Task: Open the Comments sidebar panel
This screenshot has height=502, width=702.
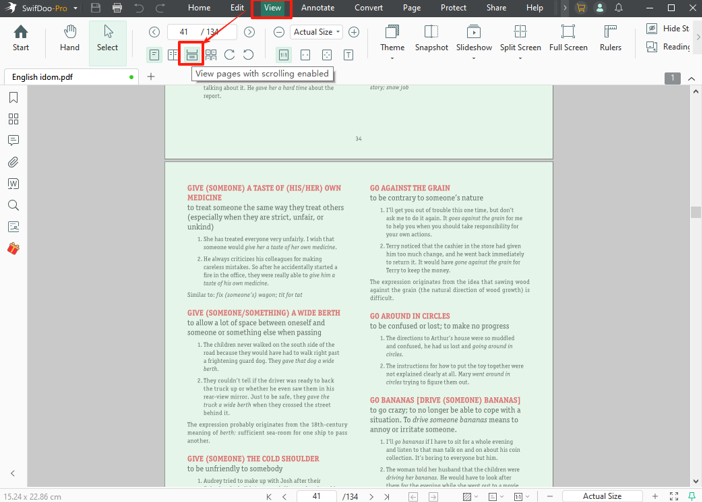Action: tap(13, 140)
